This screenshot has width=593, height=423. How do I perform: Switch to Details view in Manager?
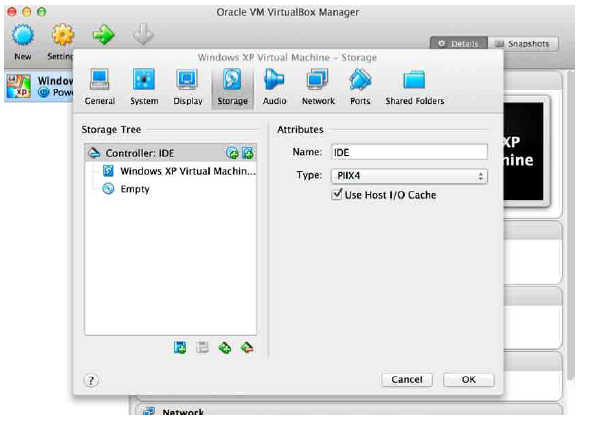(x=459, y=44)
